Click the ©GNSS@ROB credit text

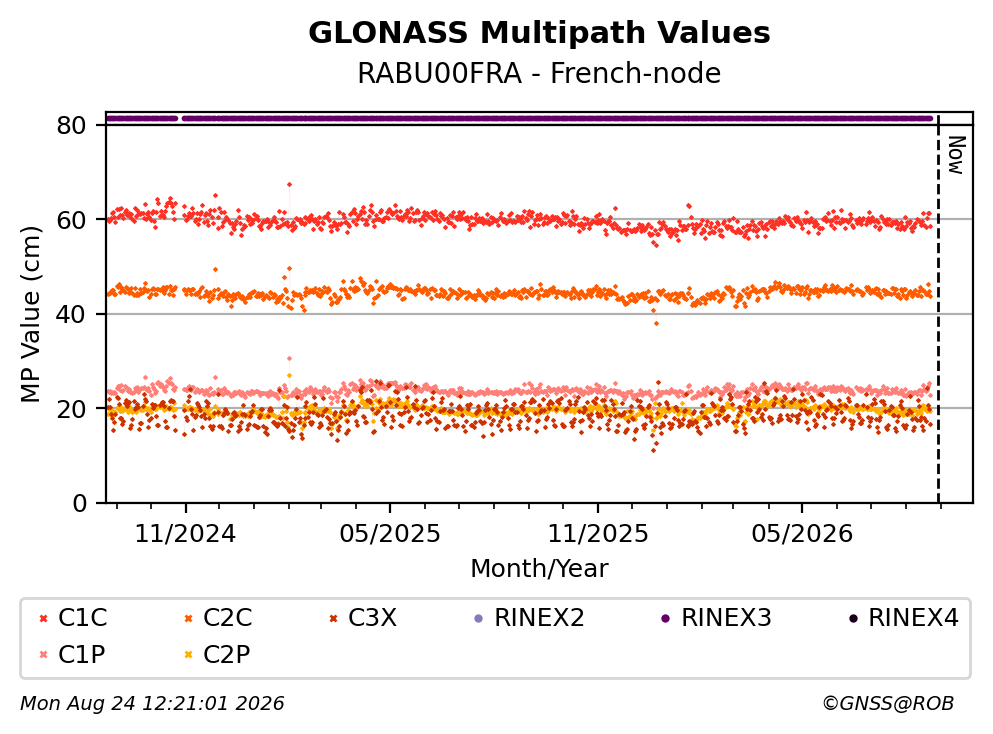(x=888, y=704)
